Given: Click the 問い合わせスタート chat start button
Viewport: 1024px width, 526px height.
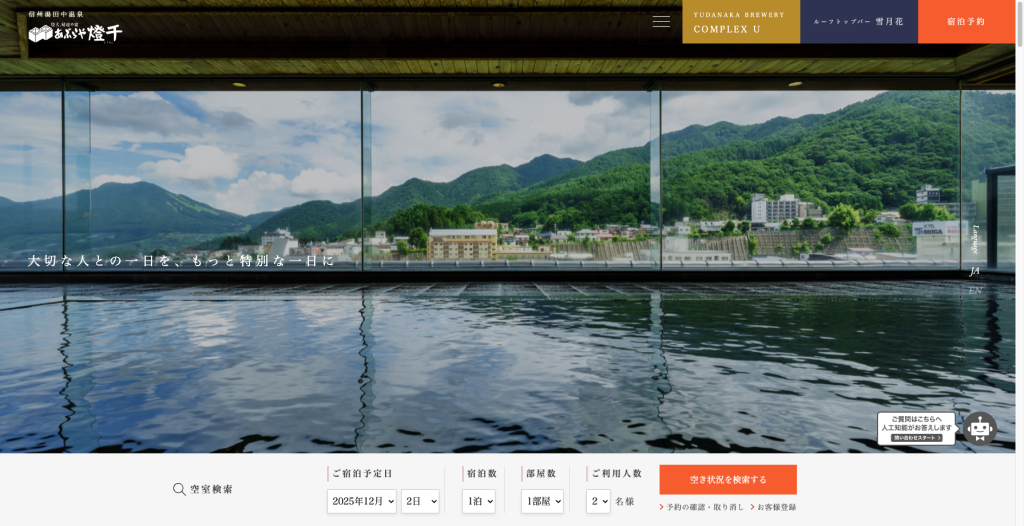Looking at the screenshot, I should (916, 438).
